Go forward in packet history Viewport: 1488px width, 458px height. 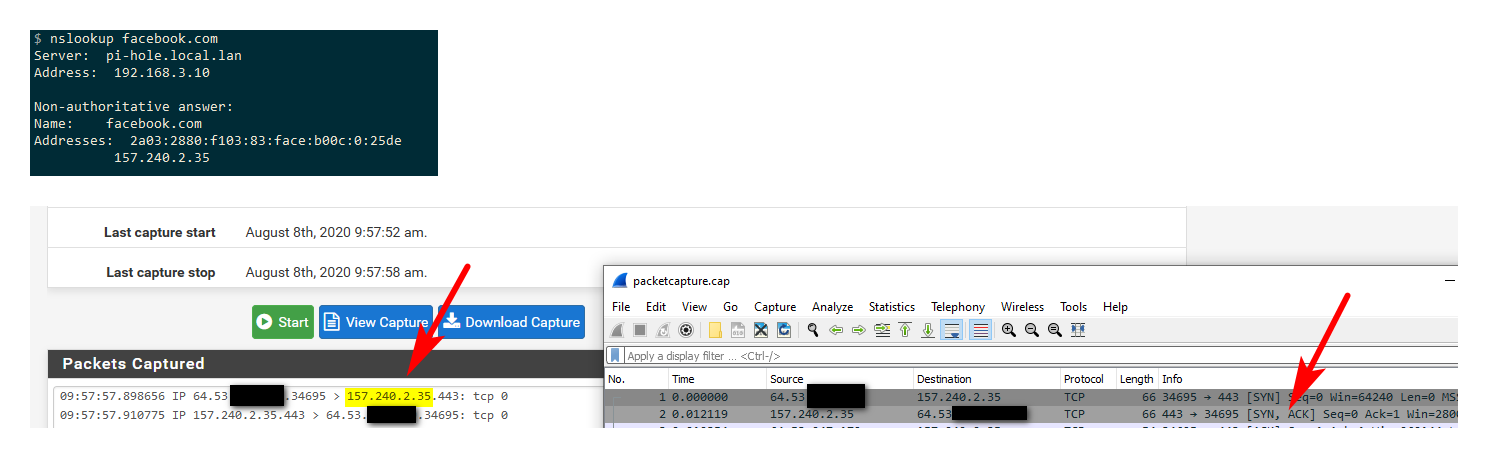click(x=859, y=330)
